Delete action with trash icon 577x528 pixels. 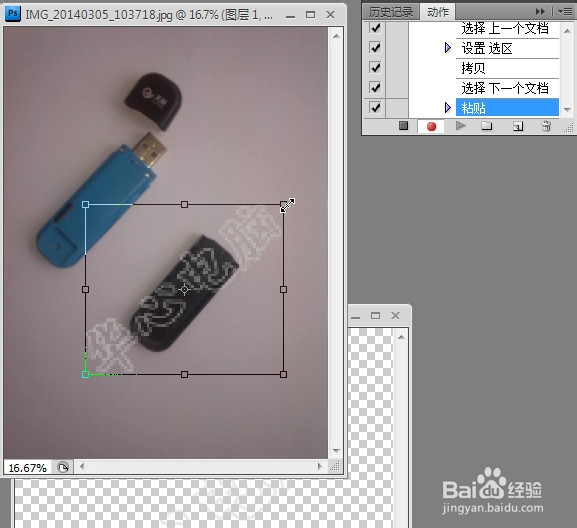coord(546,126)
